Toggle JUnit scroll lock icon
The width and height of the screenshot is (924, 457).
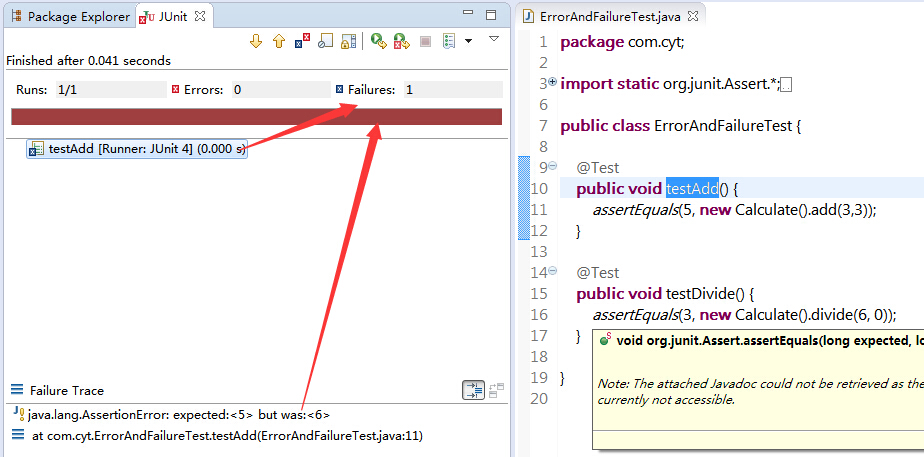tap(349, 41)
